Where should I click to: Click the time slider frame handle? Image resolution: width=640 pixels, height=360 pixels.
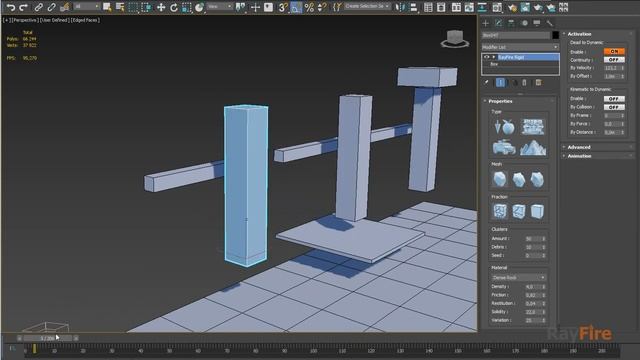tap(47, 338)
